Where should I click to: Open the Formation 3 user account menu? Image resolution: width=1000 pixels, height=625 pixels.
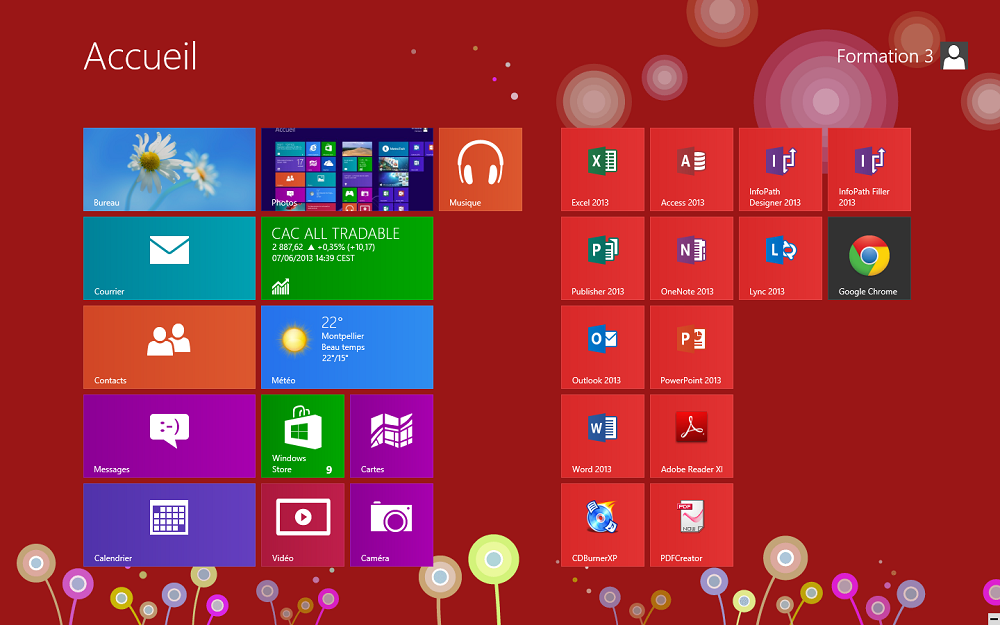point(902,56)
